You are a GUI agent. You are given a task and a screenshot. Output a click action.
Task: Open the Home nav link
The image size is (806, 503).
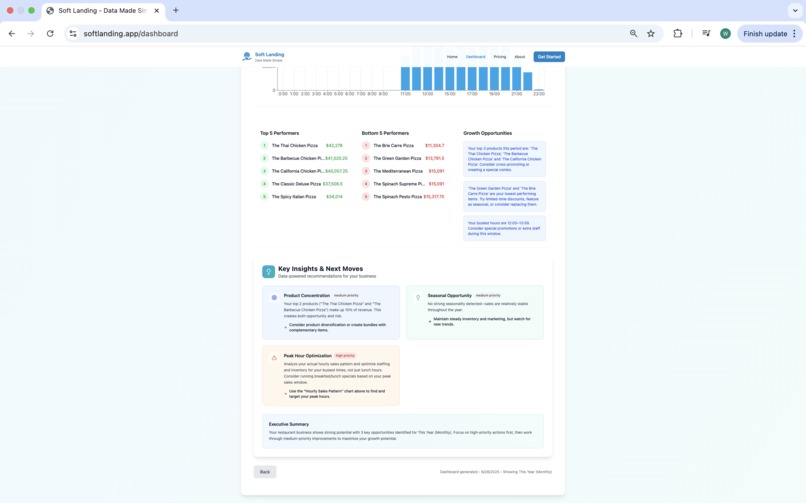452,57
